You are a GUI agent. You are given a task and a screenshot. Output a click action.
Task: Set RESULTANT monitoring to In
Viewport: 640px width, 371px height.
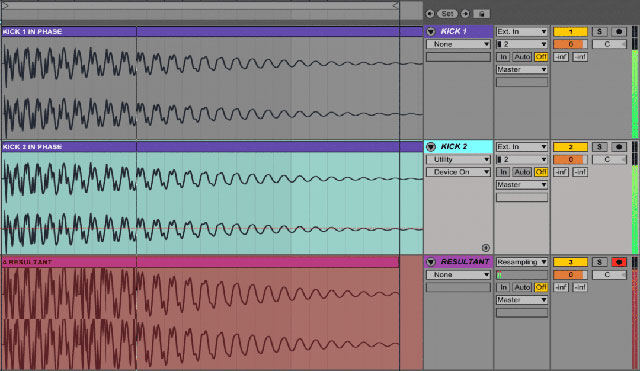click(x=503, y=287)
